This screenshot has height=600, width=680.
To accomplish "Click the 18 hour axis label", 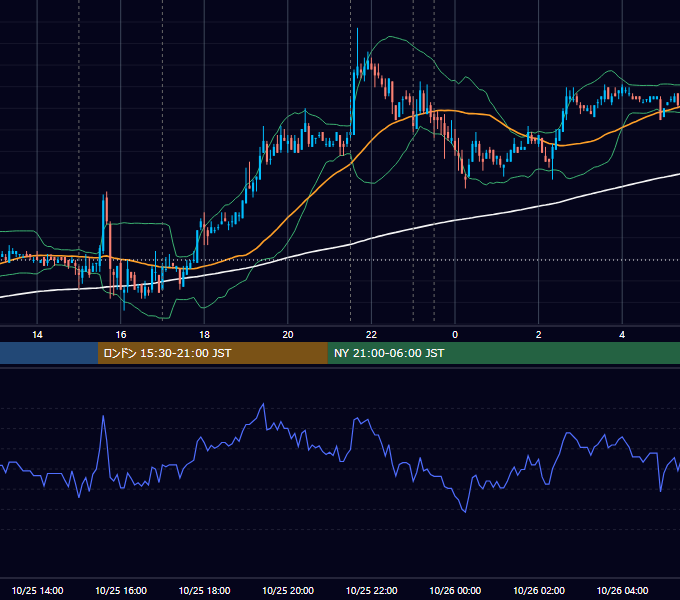I will point(204,335).
